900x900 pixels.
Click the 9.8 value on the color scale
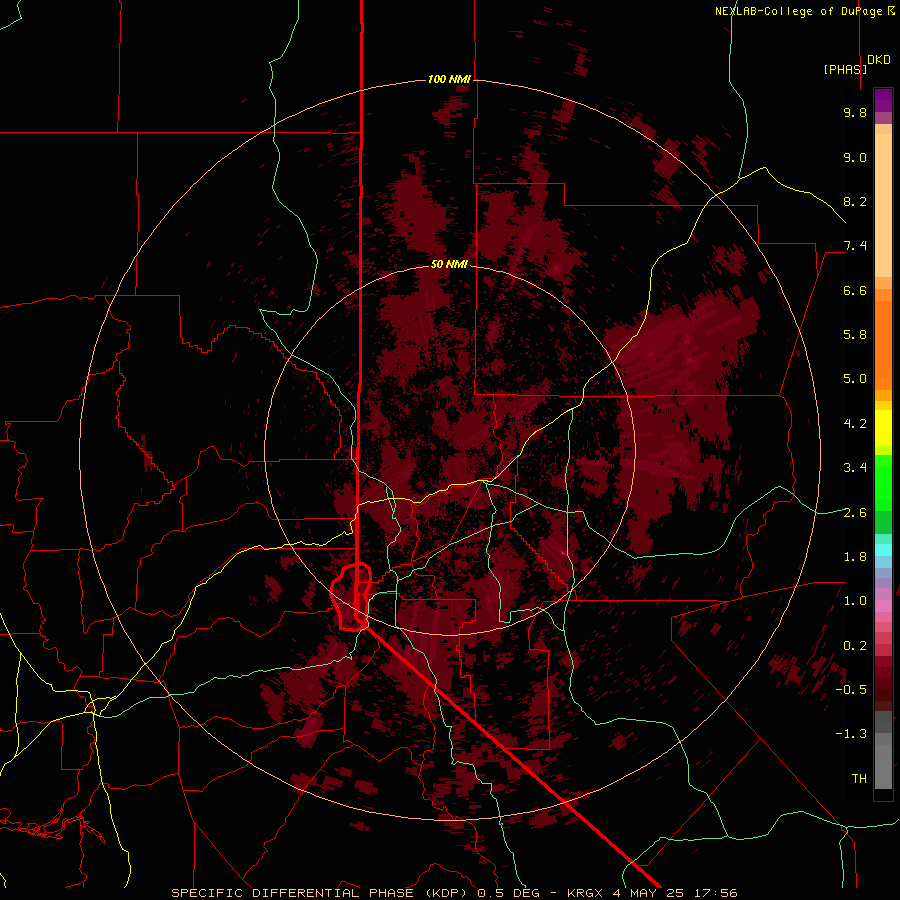tap(855, 112)
